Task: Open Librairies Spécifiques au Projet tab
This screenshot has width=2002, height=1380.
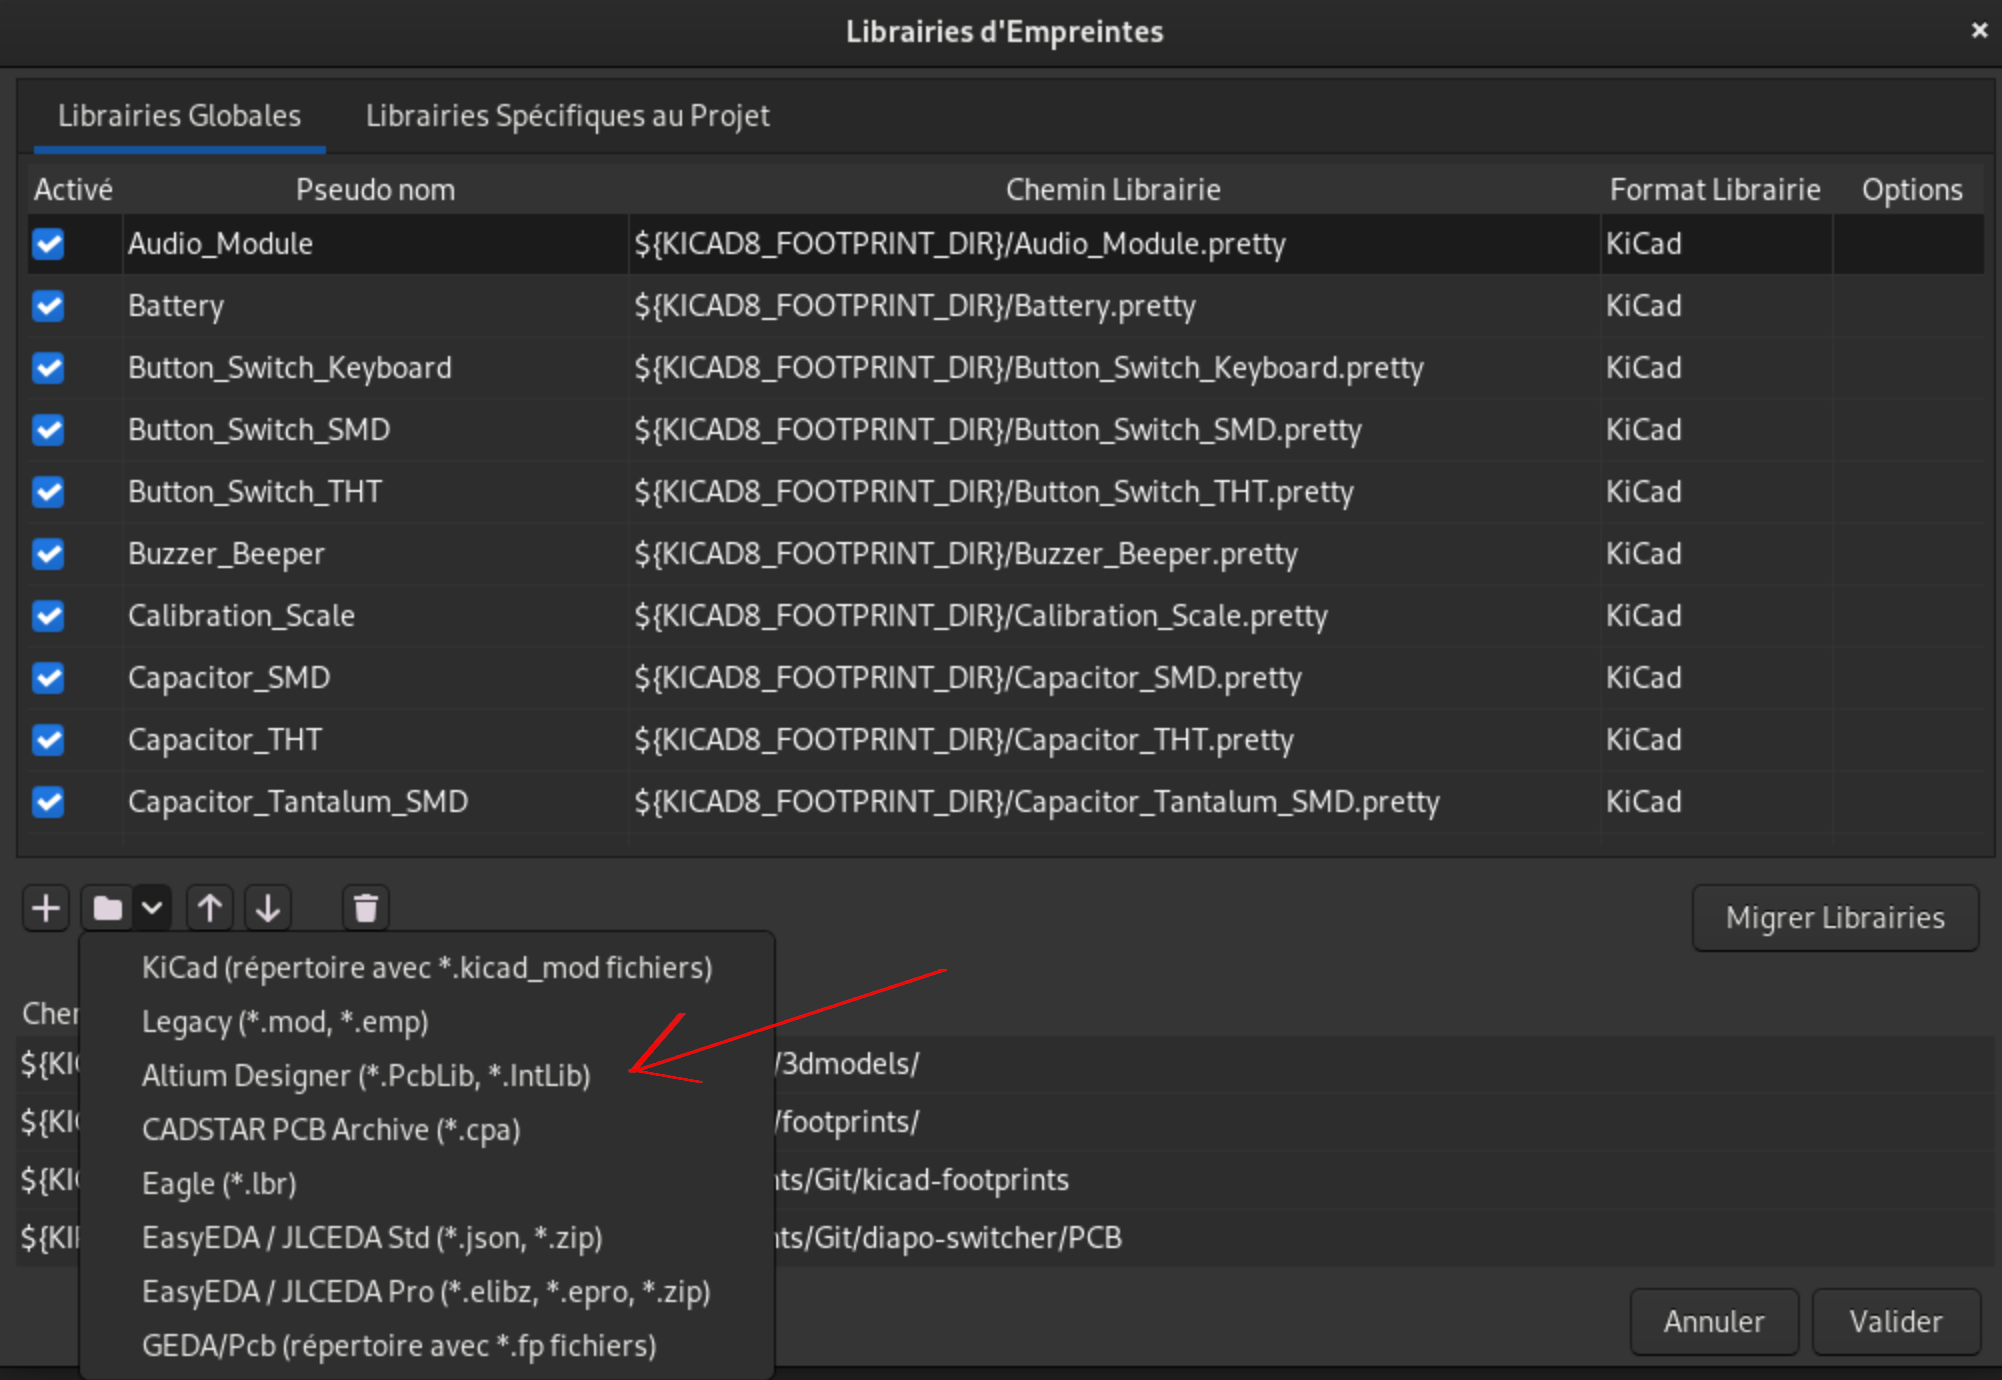Action: tap(567, 116)
